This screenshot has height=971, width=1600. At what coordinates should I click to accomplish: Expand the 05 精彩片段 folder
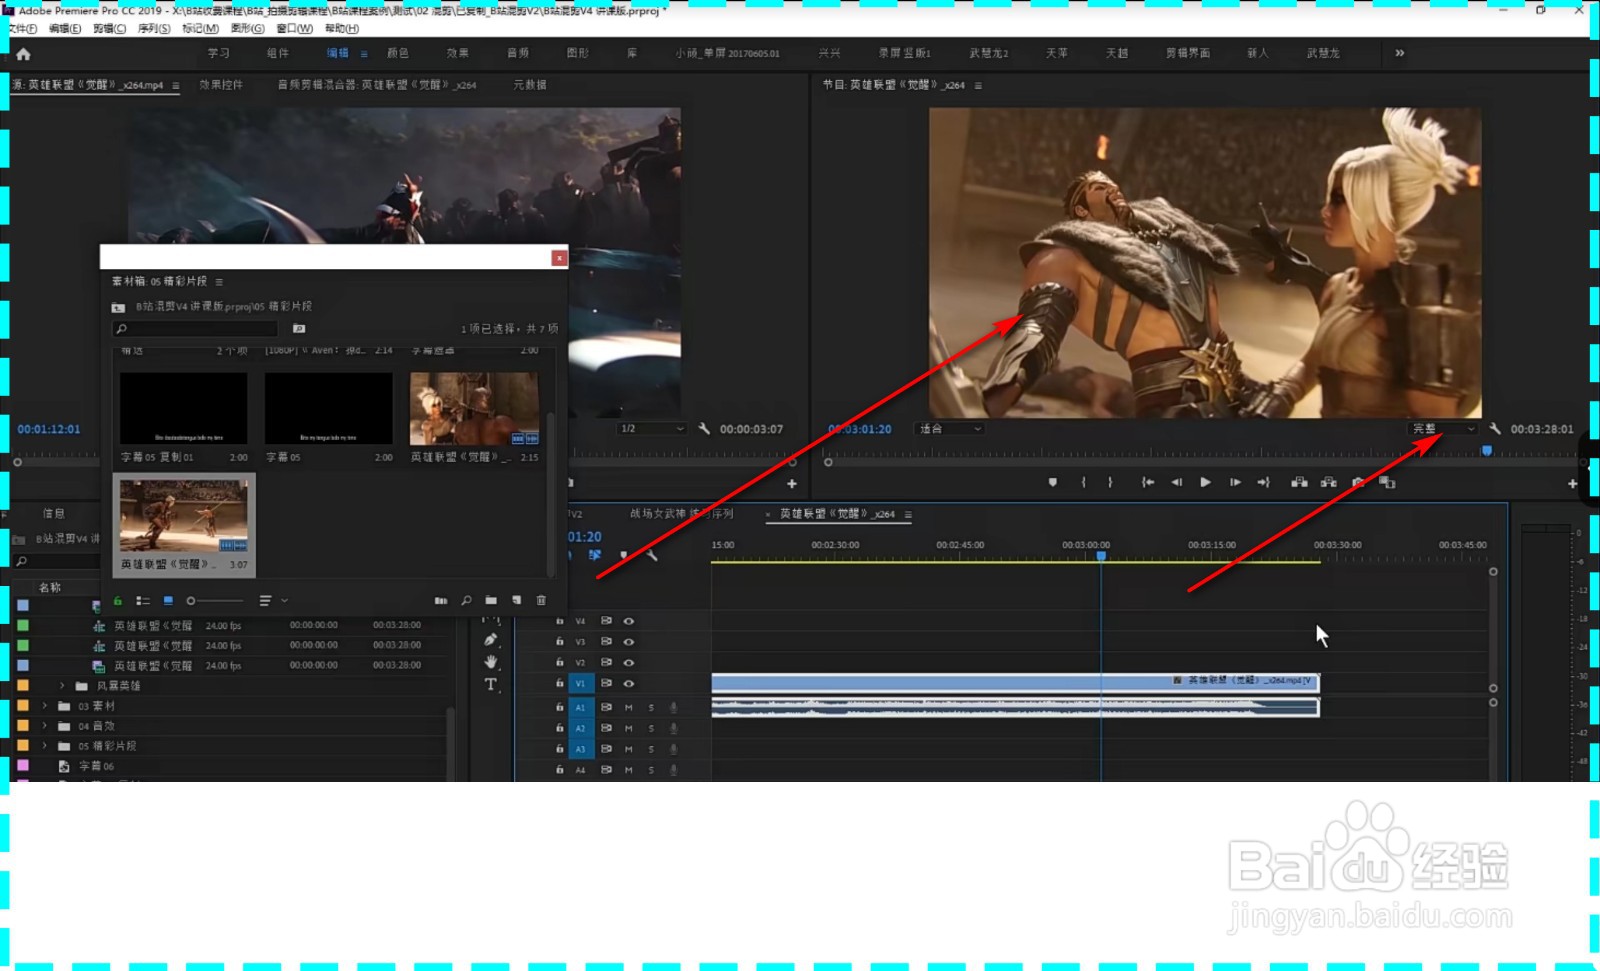[x=44, y=746]
